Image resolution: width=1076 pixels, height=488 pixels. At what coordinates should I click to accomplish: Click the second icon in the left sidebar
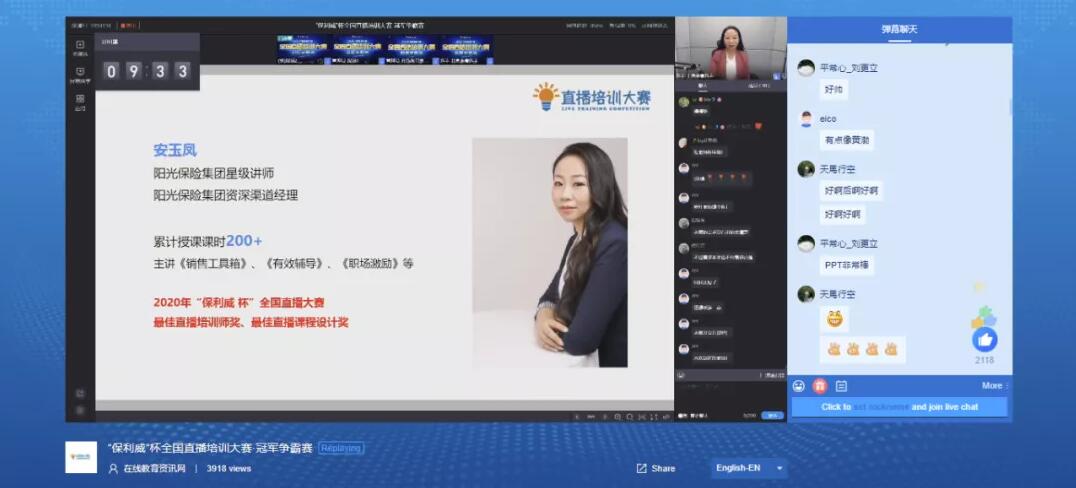[80, 73]
